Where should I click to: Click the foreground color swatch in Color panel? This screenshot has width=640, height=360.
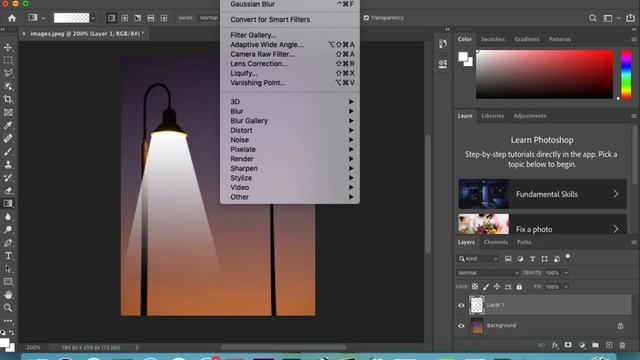pos(462,57)
